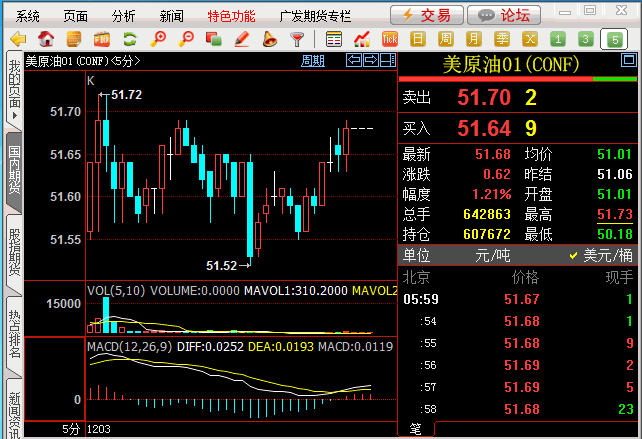Screen dimensions: 642x439
Task: Open the 分析 menu
Action: point(124,16)
